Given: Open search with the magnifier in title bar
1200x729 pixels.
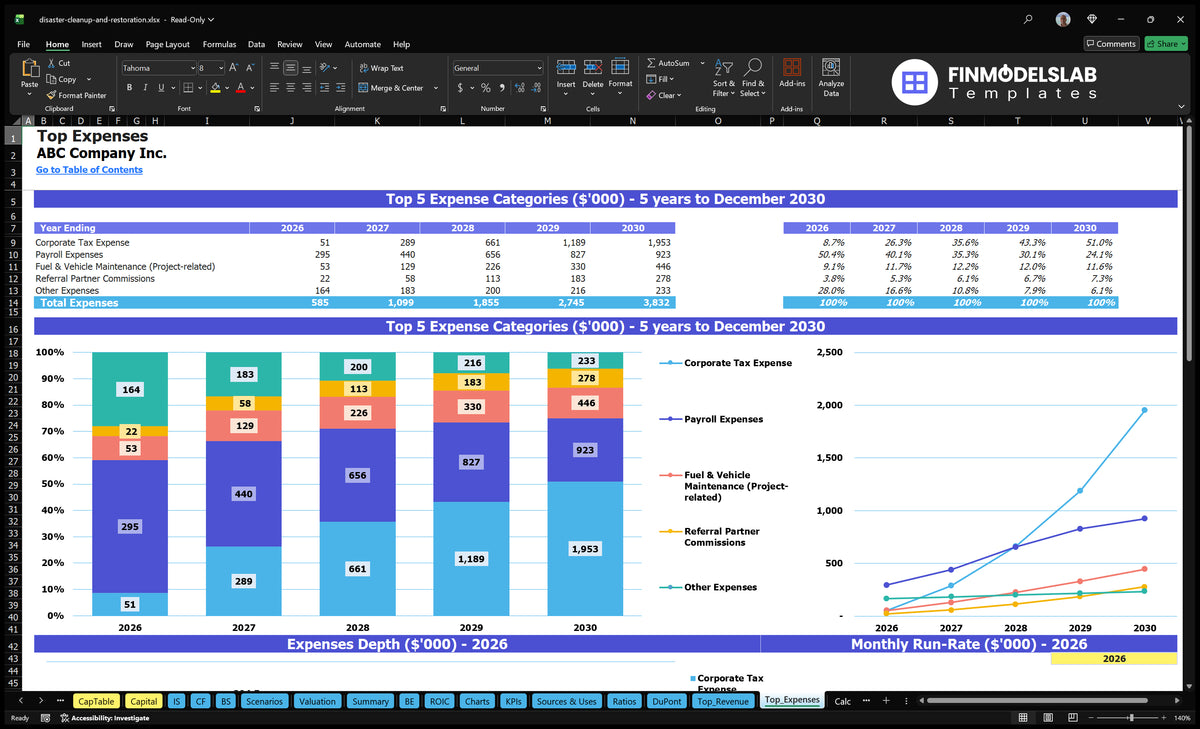Looking at the screenshot, I should [1029, 19].
